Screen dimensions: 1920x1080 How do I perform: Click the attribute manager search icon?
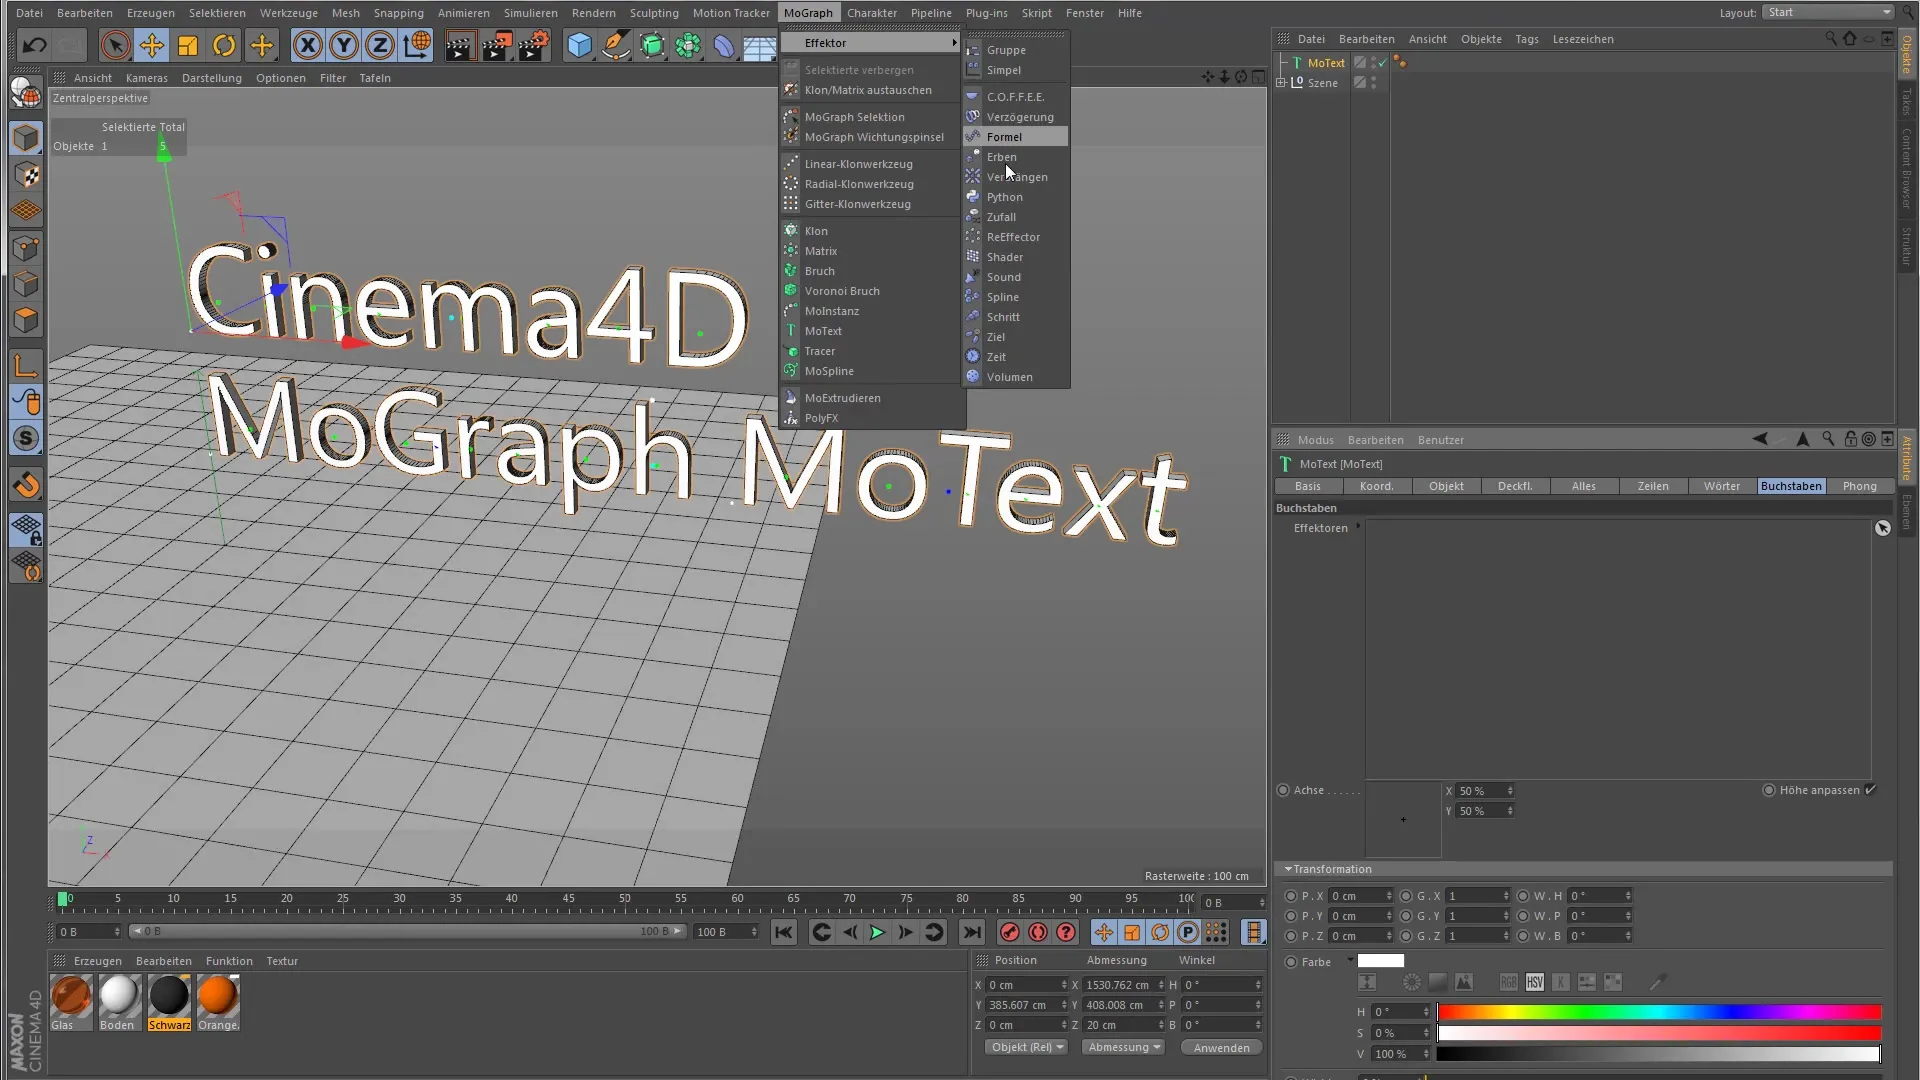1828,439
